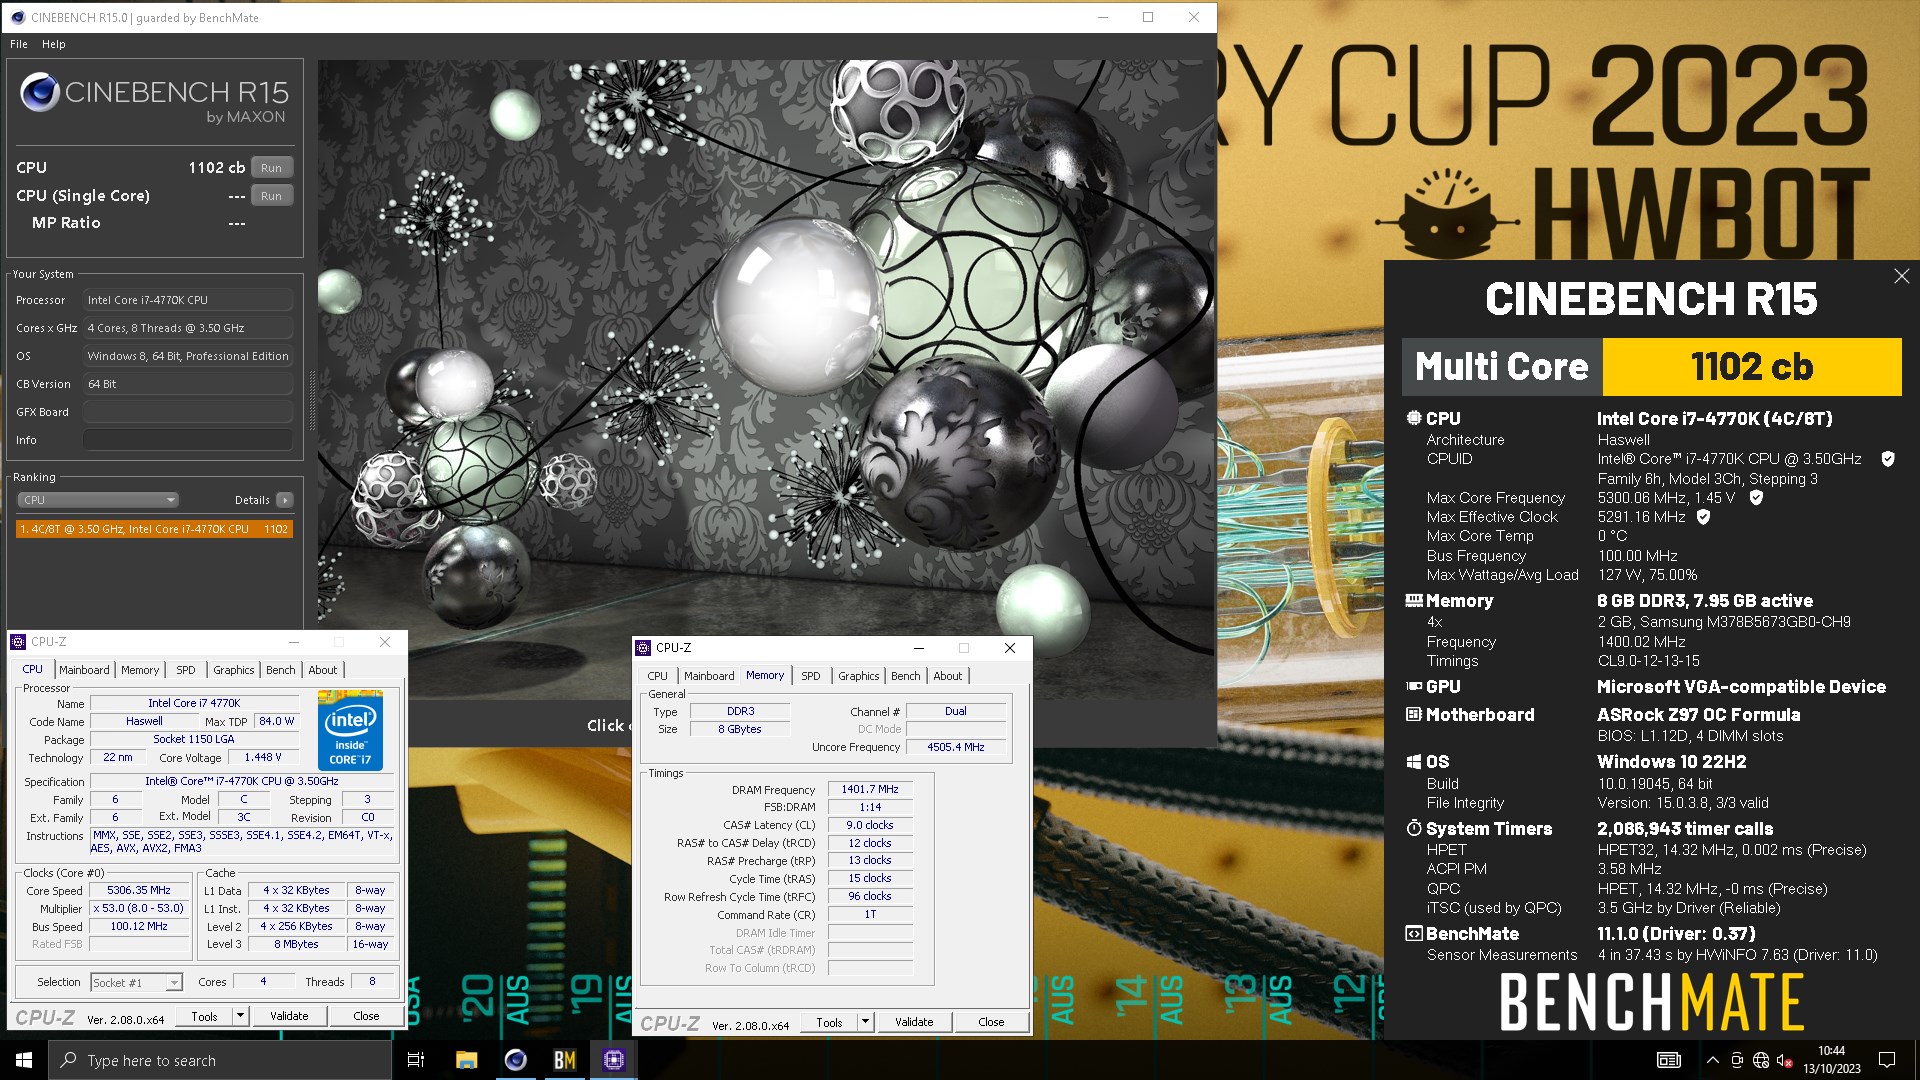
Task: Open the Socket #1 selection dropdown
Action: pyautogui.click(x=137, y=983)
